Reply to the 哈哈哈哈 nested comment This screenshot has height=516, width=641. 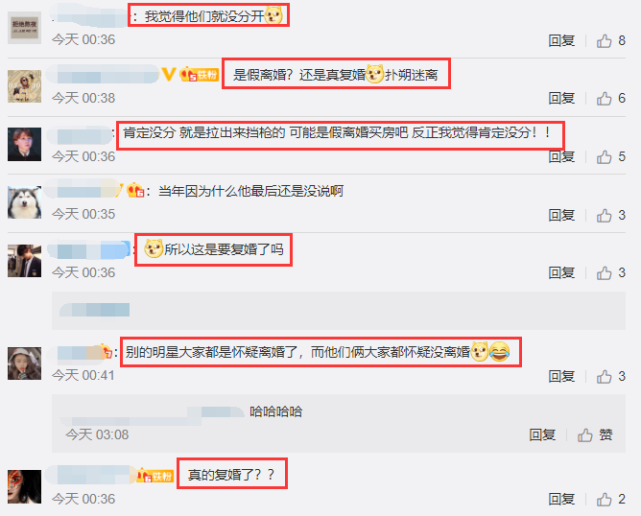pos(542,435)
